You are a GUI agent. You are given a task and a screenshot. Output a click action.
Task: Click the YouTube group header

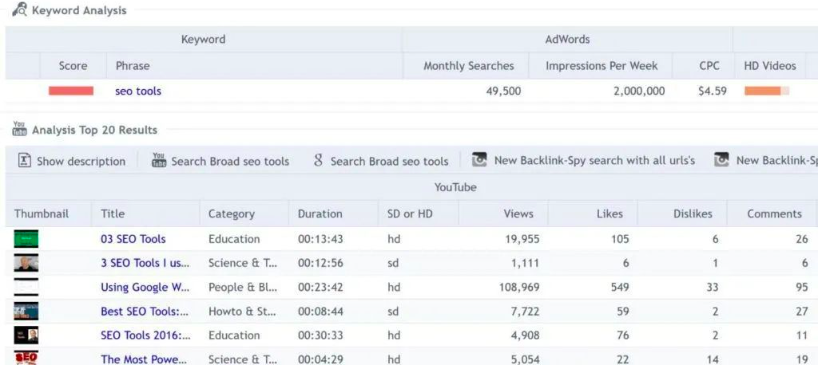[x=455, y=187]
